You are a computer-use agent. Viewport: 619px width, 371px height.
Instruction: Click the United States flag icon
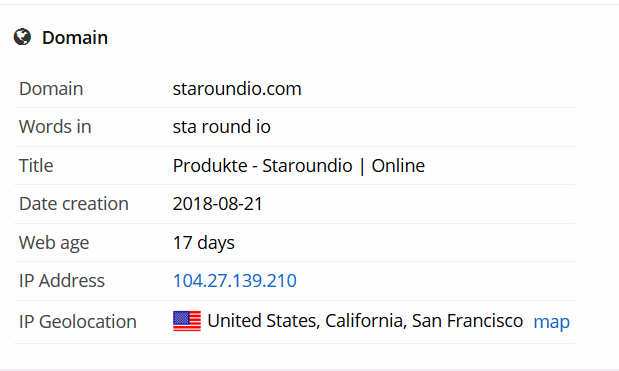(x=187, y=321)
